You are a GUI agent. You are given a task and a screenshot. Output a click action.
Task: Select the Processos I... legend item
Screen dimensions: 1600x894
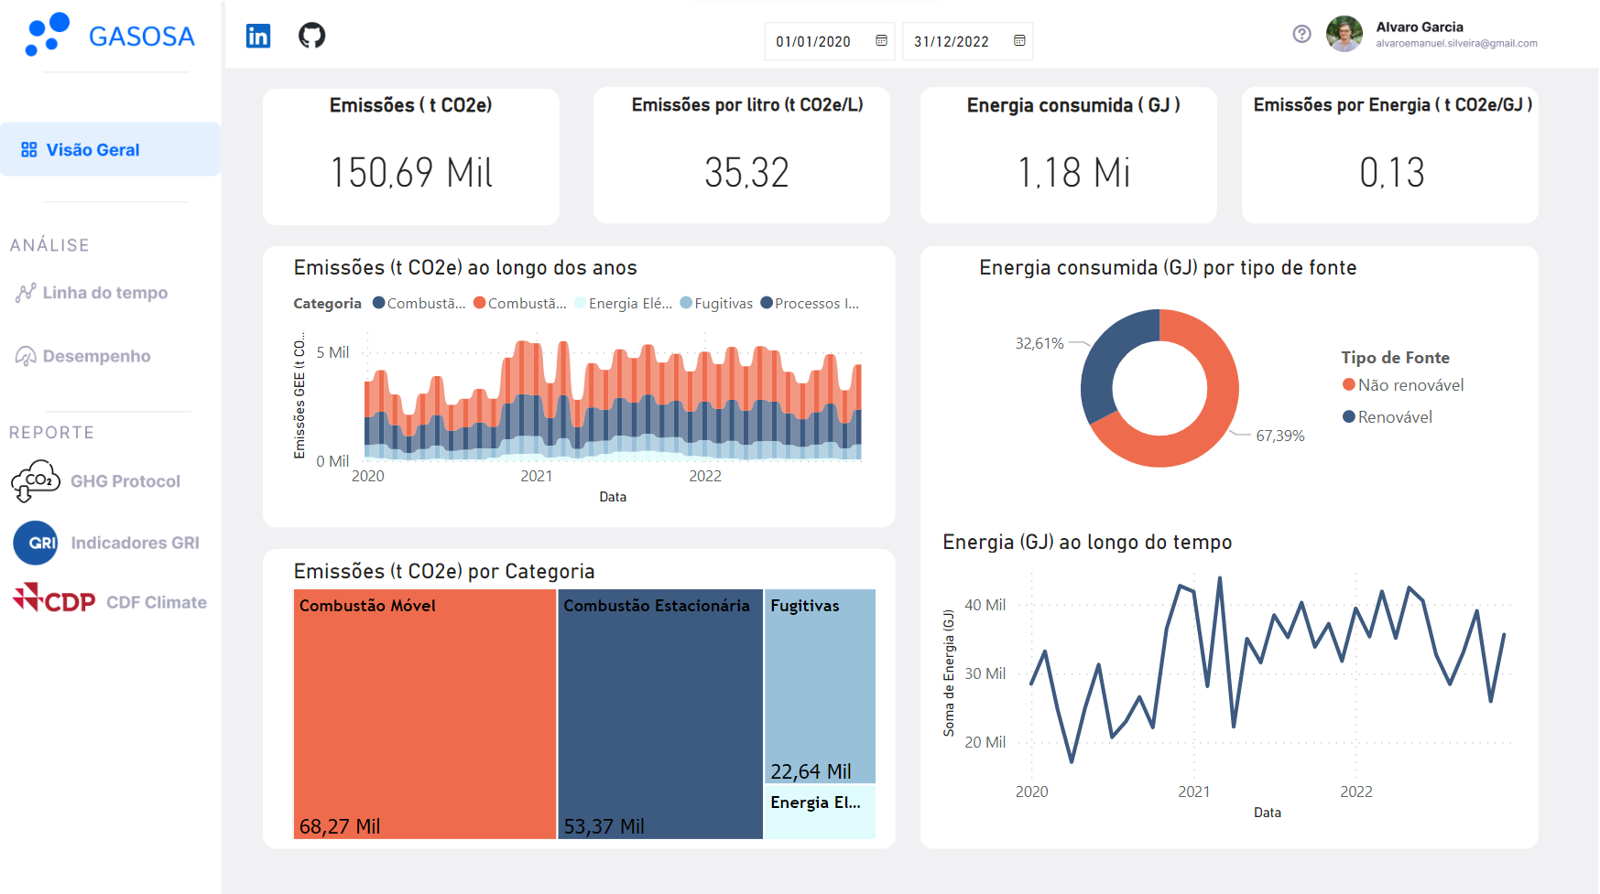(x=809, y=303)
